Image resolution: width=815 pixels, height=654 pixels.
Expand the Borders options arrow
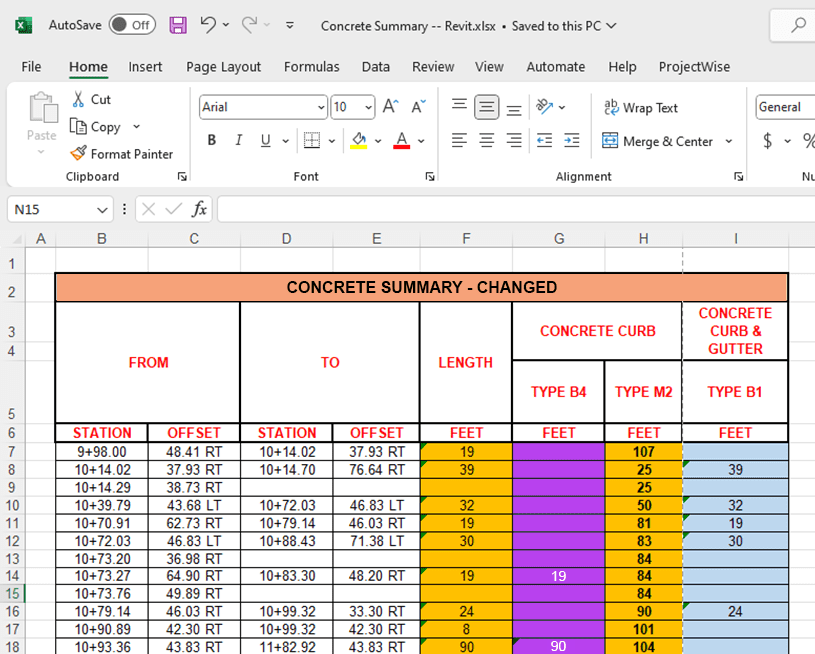[x=332, y=141]
